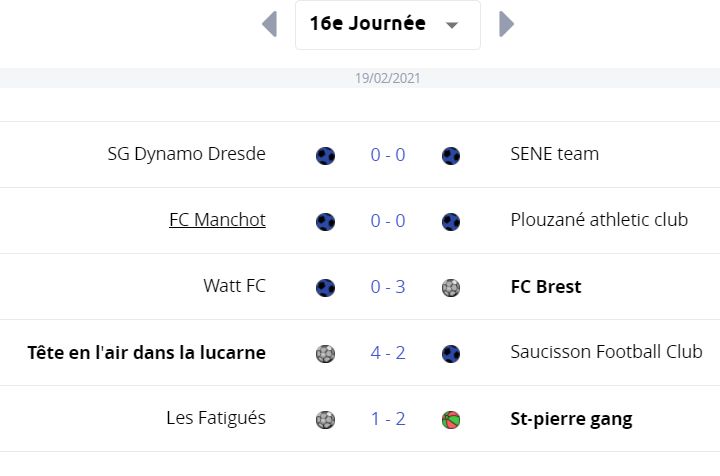This screenshot has height=476, width=720.
Task: Go to previous journée with left arrow
Action: [x=270, y=24]
